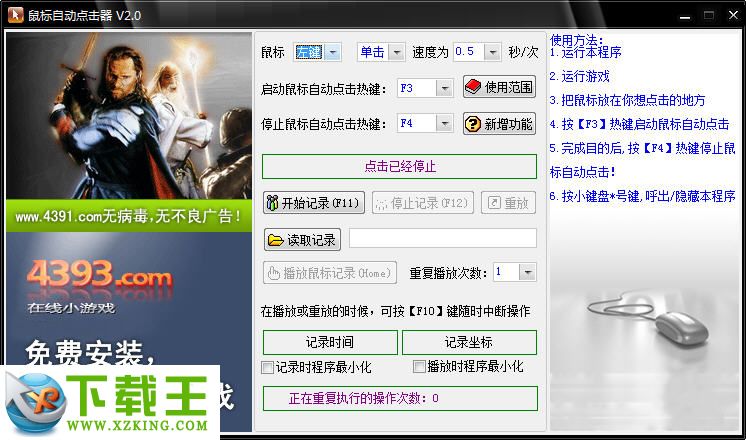Open the 重复播放次数 dropdown

[528, 273]
